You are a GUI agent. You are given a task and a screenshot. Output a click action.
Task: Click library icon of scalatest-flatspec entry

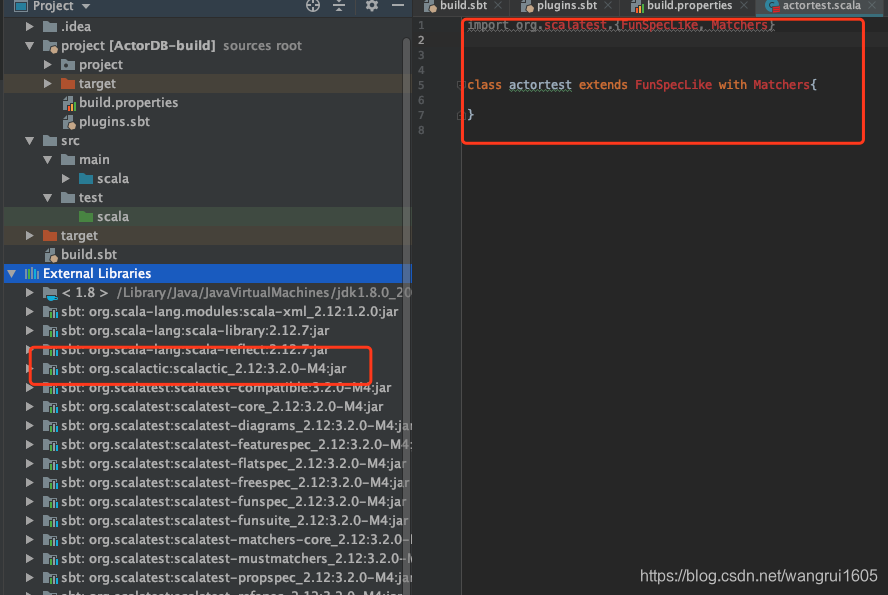click(x=50, y=464)
